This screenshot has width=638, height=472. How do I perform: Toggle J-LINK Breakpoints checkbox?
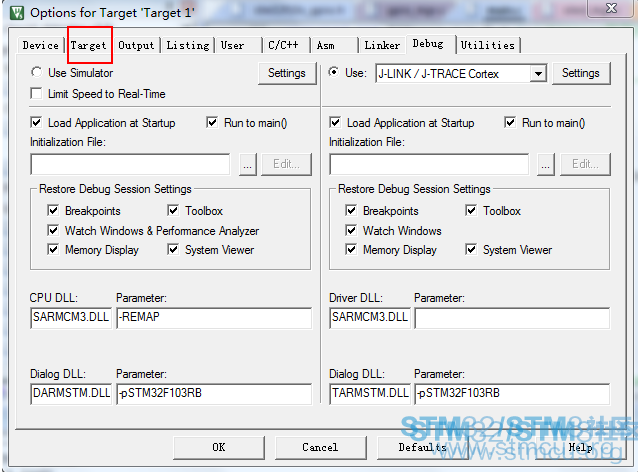point(351,210)
